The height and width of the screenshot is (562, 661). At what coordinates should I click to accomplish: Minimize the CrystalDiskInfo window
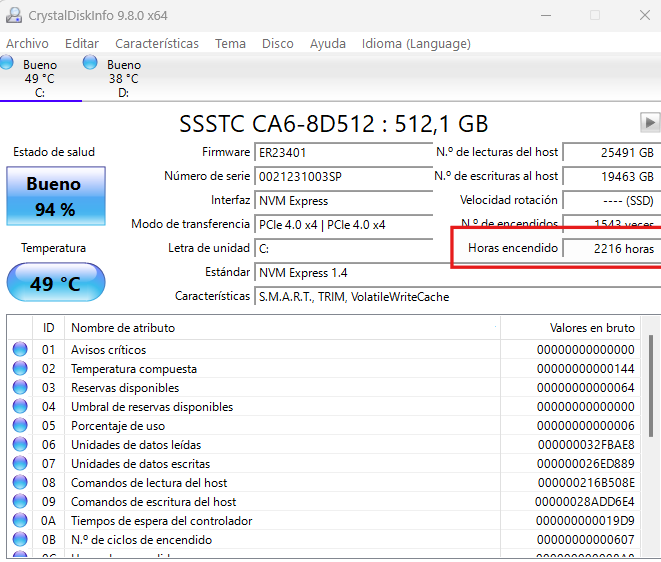point(546,16)
